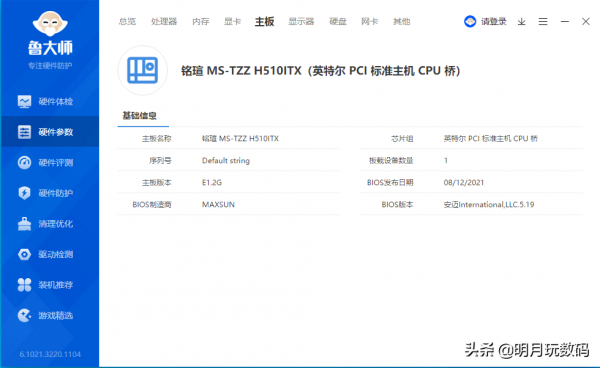Switch to the 总览 tab

pos(127,21)
